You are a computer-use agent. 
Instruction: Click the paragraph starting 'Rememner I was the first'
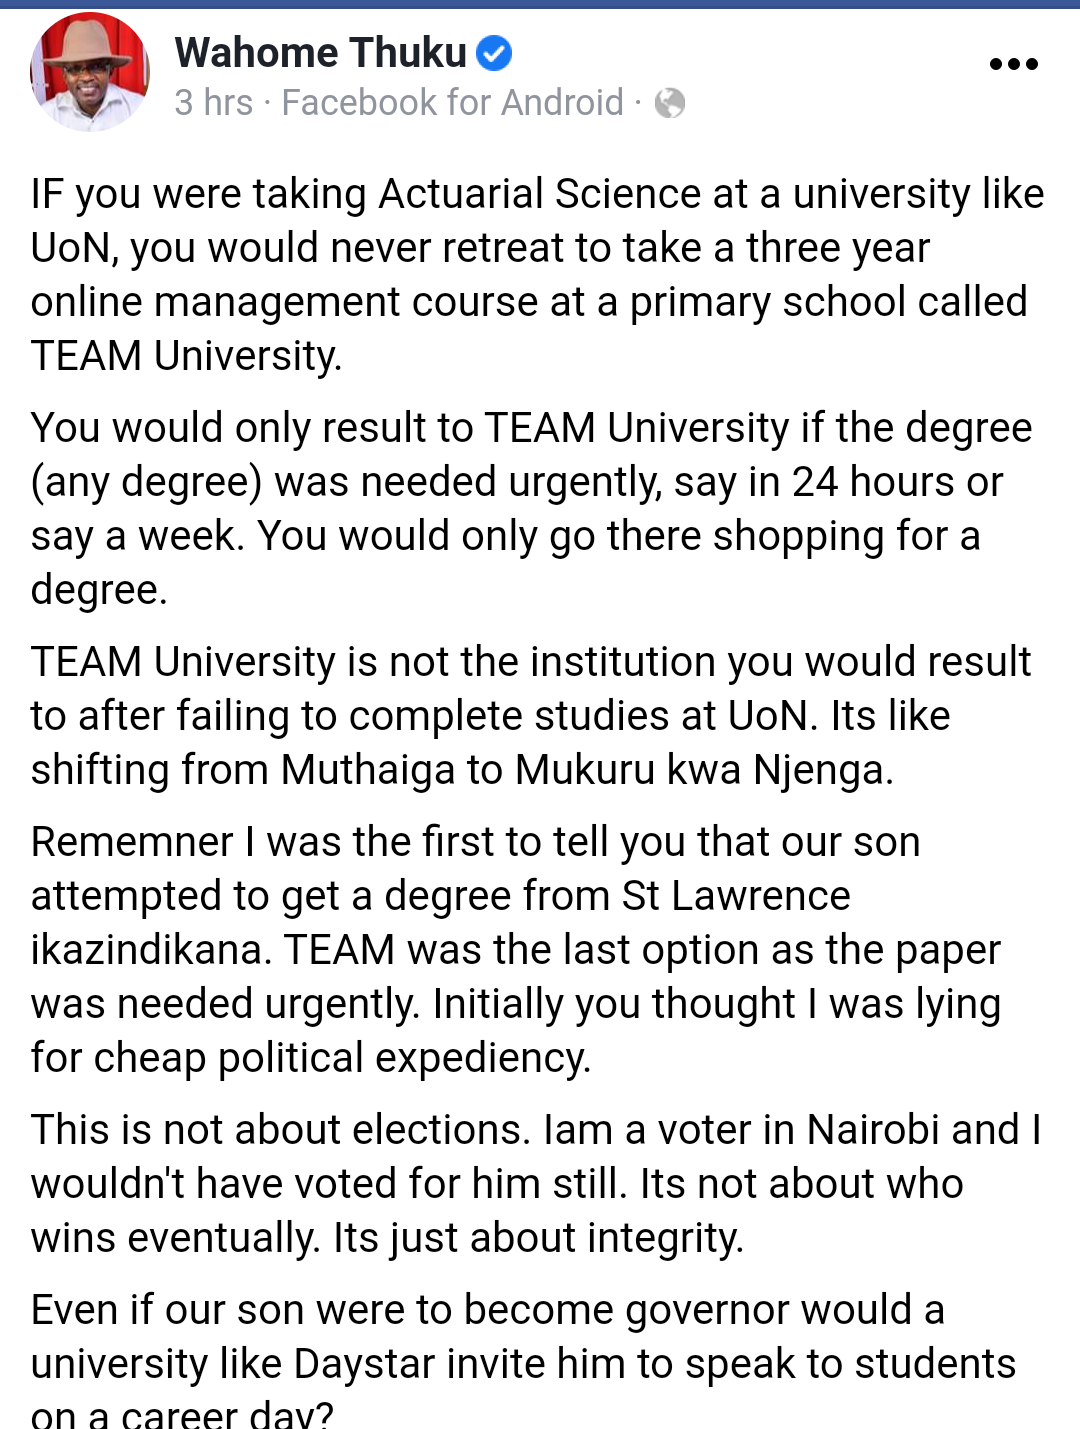[516, 950]
